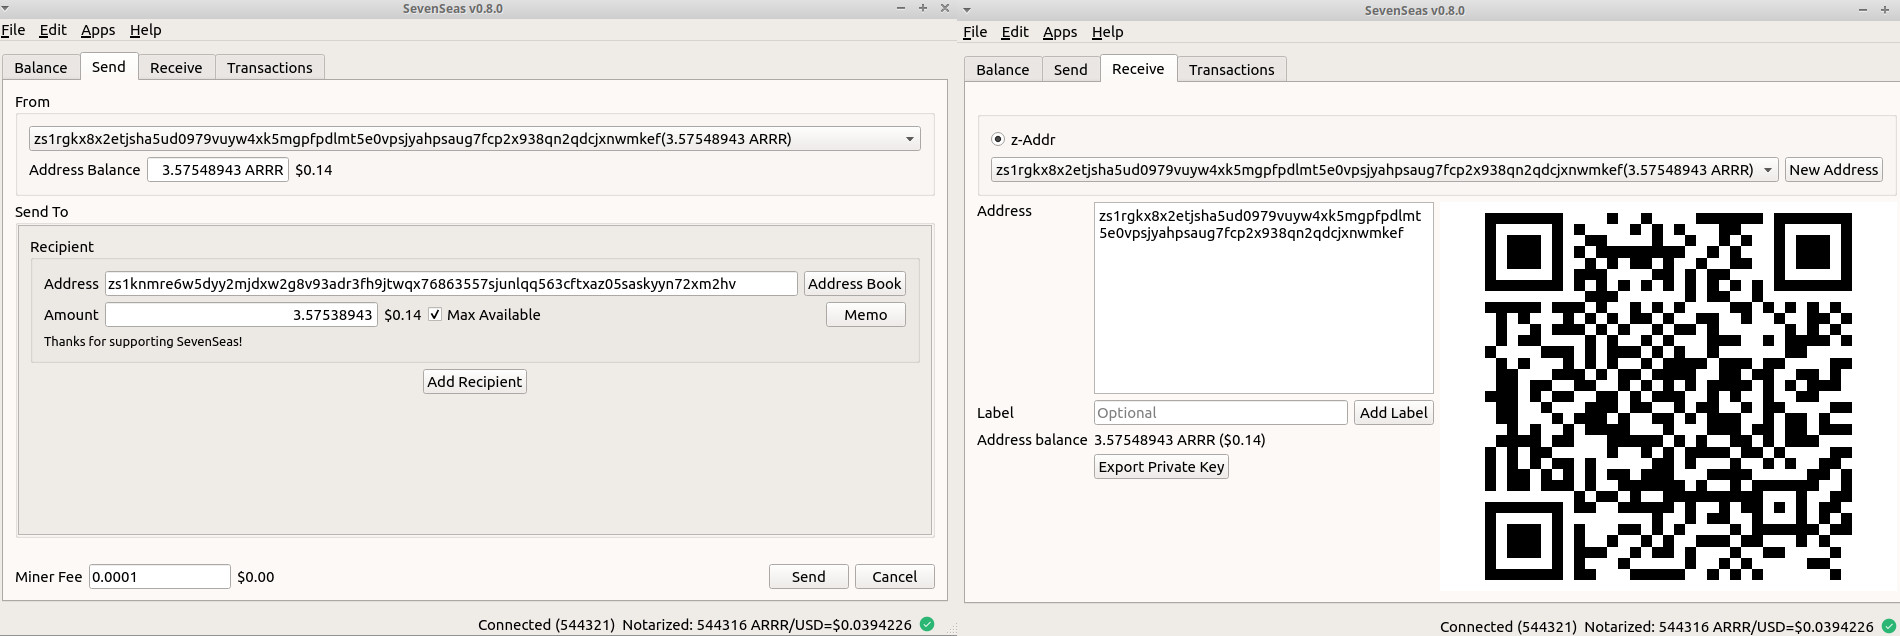Click the receive address QR code
The width and height of the screenshot is (1900, 636).
tap(1667, 396)
